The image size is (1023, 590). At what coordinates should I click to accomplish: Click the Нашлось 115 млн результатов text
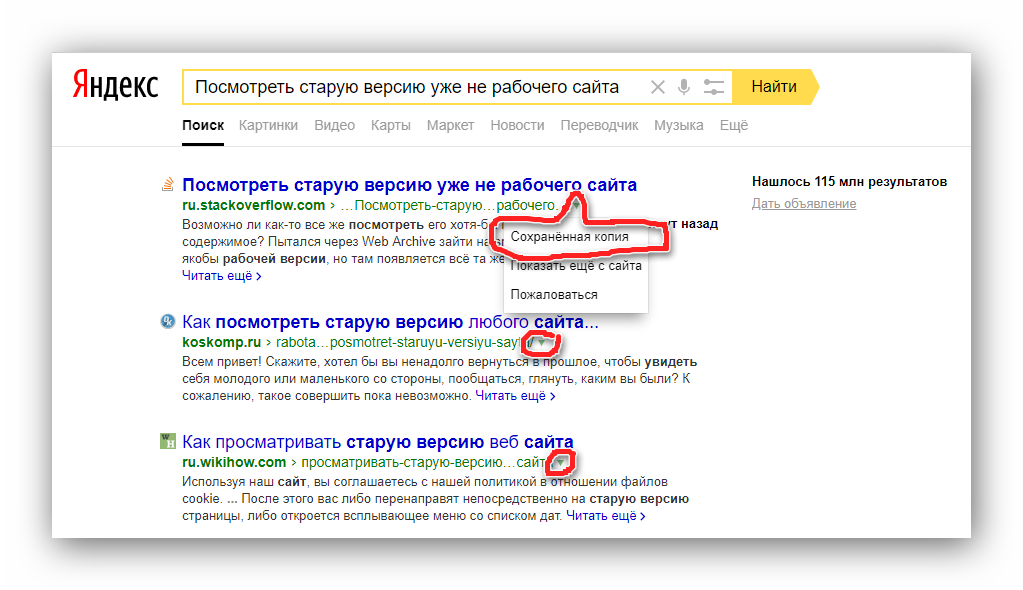coord(849,181)
